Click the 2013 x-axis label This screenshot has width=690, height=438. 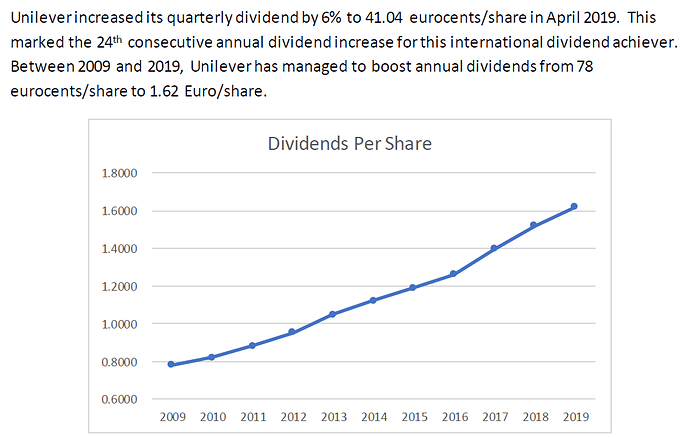pyautogui.click(x=334, y=416)
